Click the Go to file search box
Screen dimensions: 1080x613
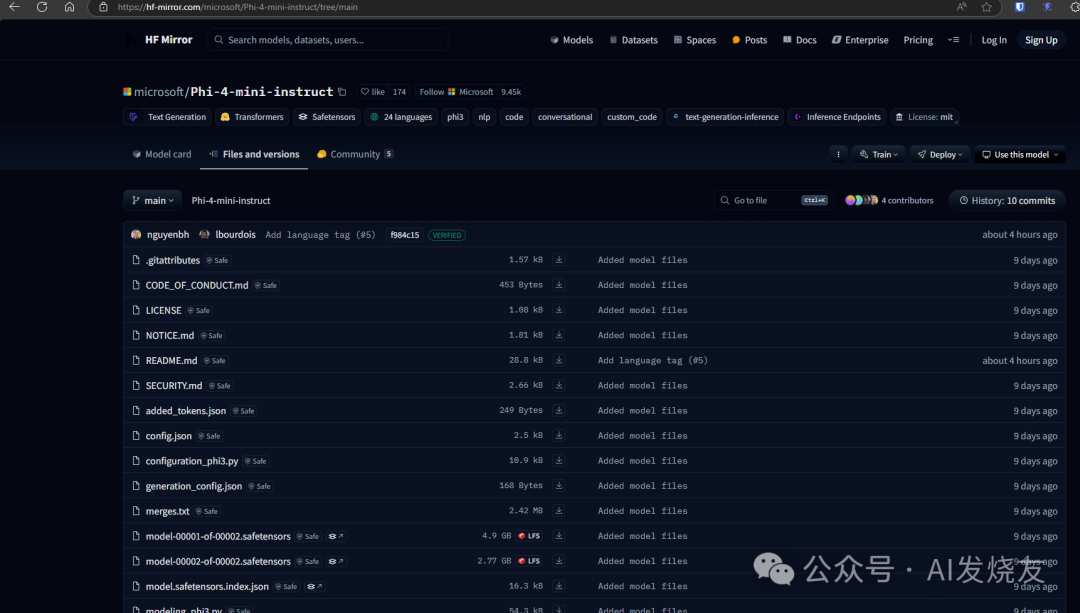773,200
